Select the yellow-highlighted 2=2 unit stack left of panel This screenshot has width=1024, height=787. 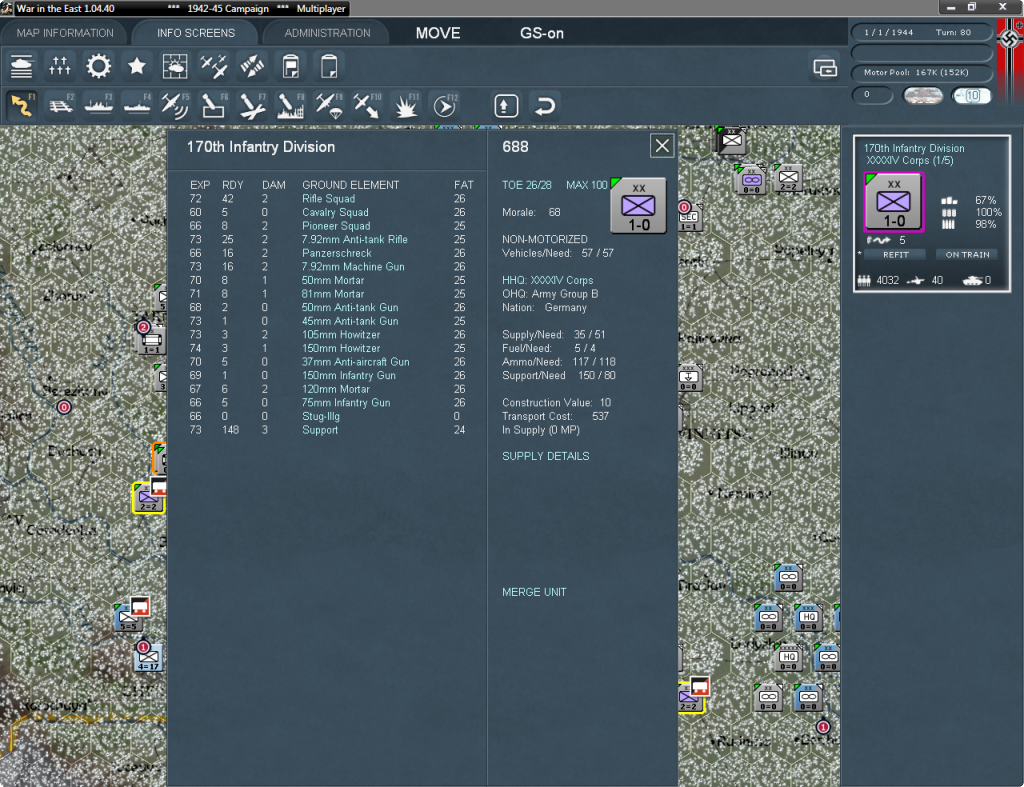click(x=148, y=498)
